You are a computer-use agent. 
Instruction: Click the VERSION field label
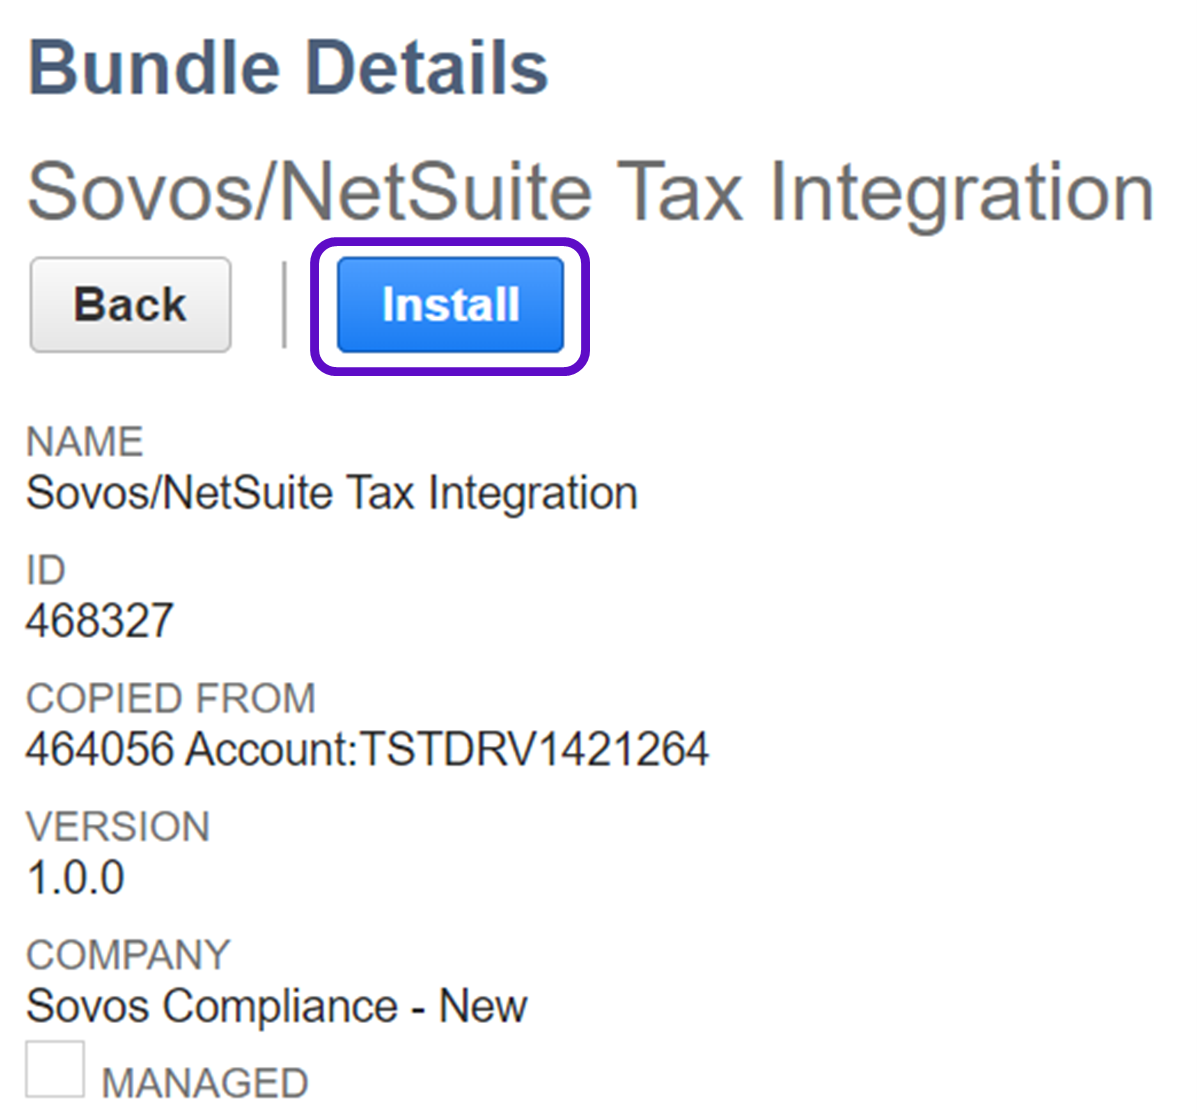118,827
